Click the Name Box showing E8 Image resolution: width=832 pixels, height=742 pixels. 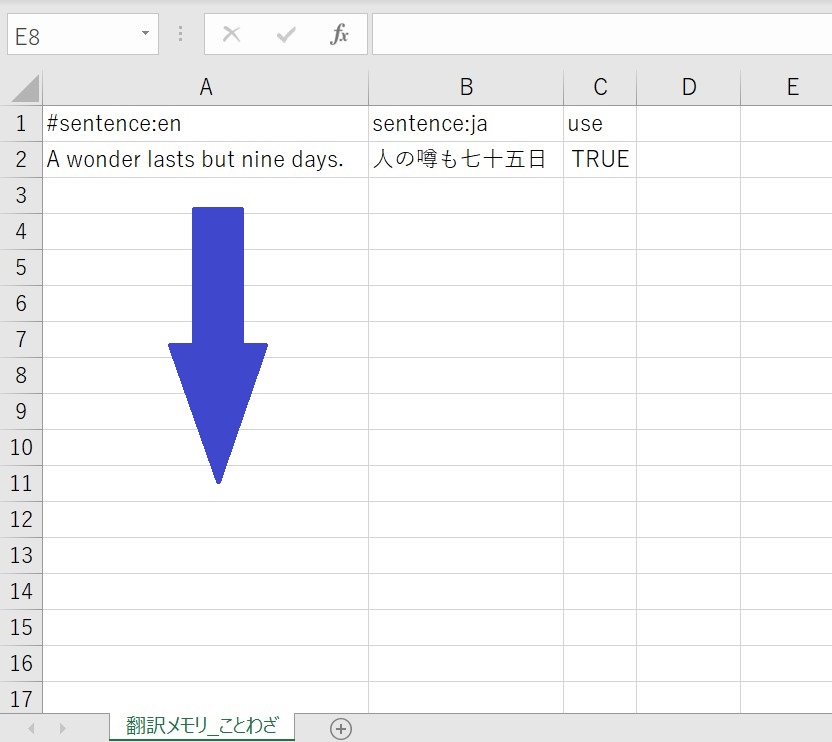tap(70, 36)
